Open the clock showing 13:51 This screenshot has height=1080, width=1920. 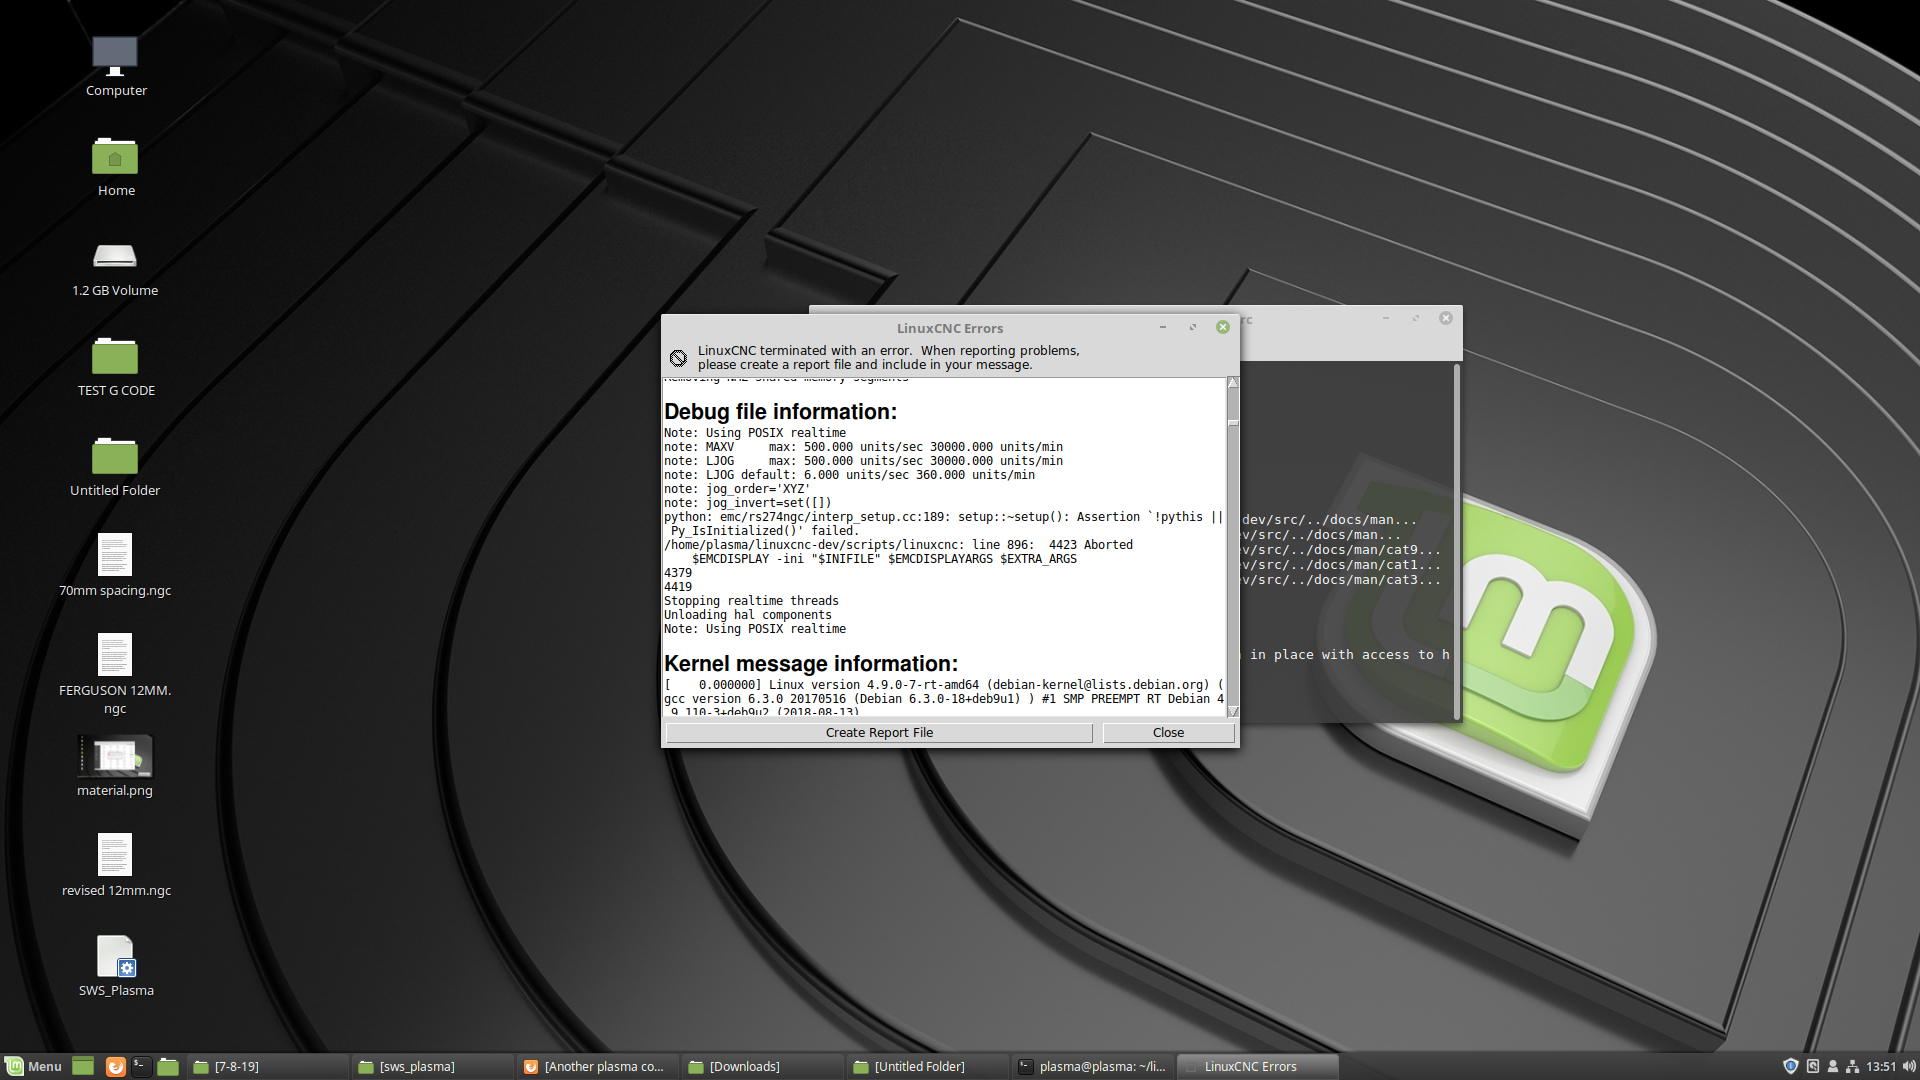coord(1881,1067)
